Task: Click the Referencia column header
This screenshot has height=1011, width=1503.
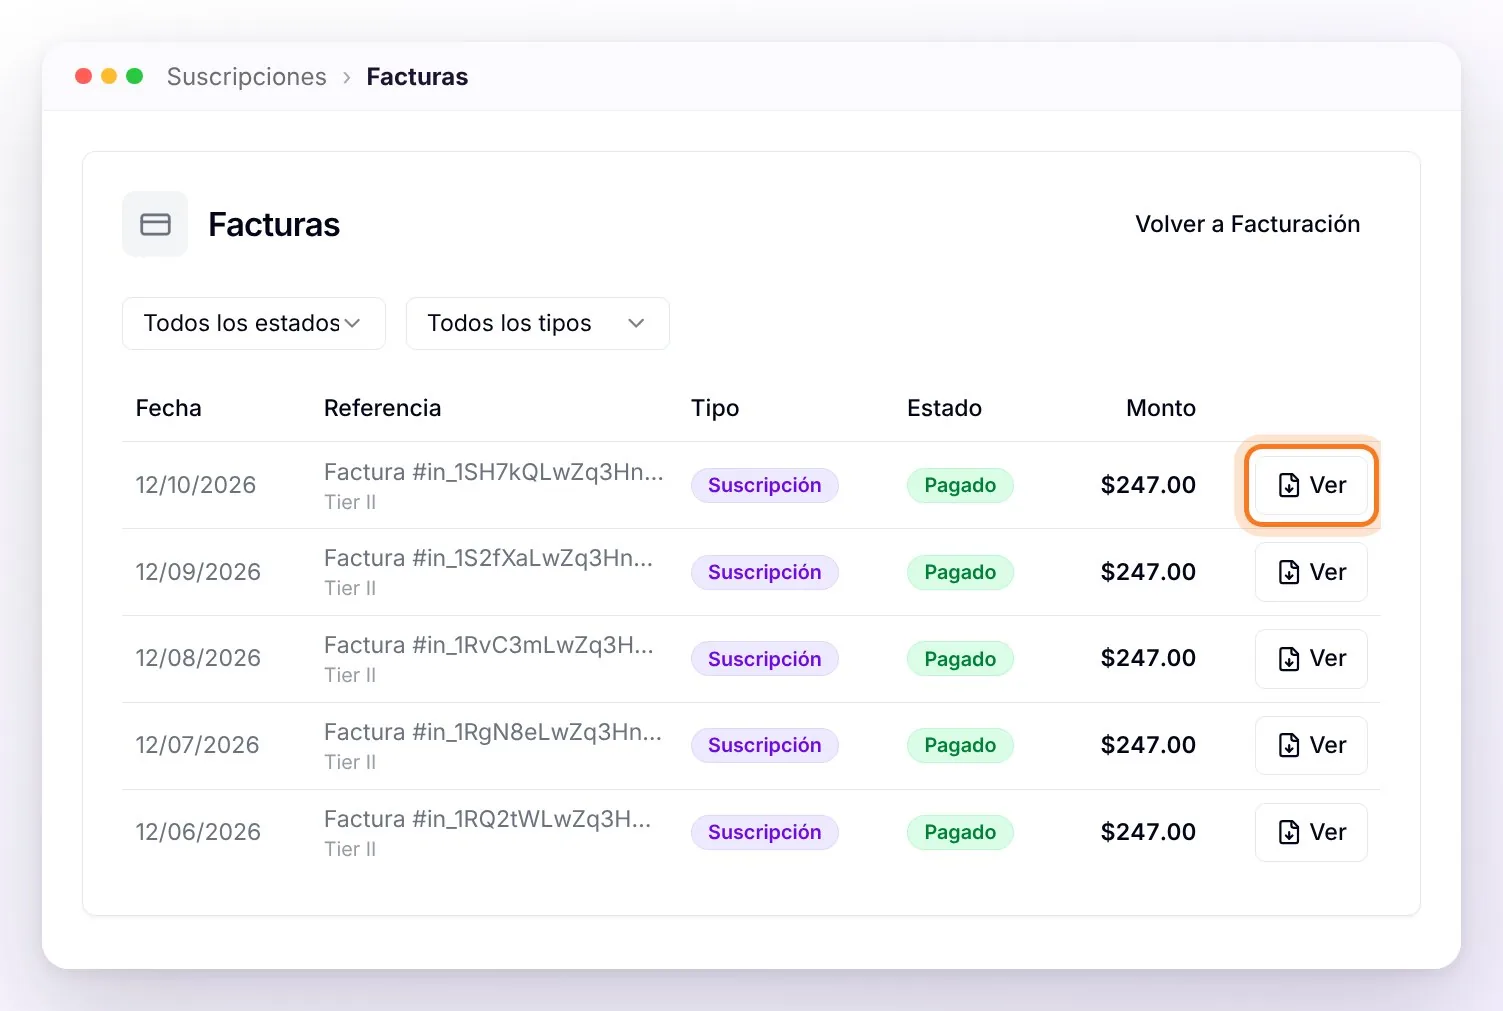Action: pos(382,408)
